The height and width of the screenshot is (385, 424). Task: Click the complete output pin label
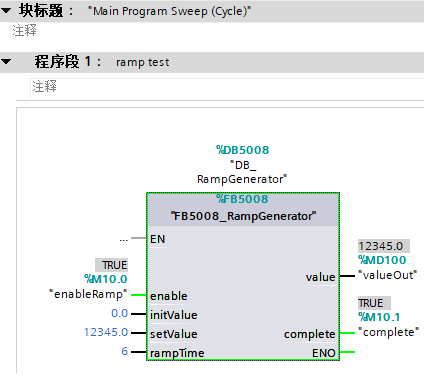point(309,334)
